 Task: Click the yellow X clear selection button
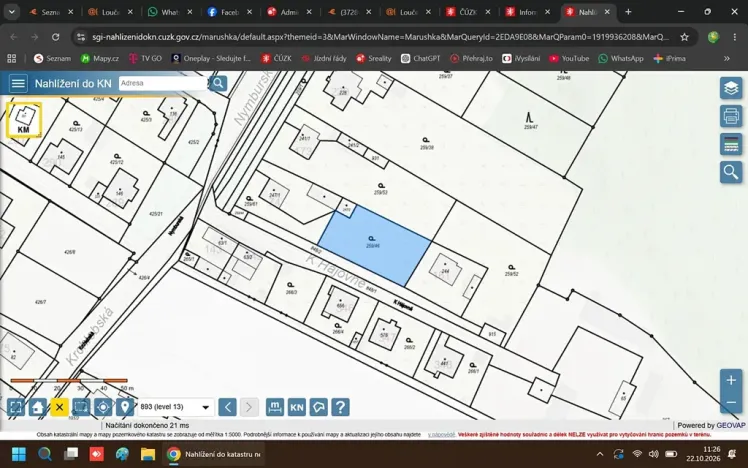click(x=60, y=407)
